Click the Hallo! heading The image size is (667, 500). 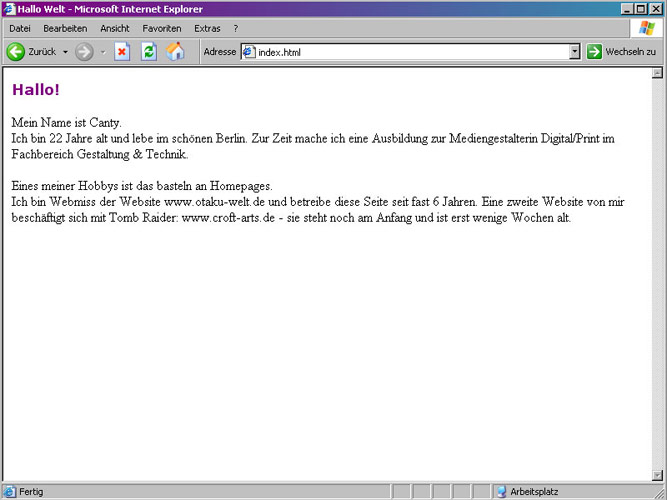coord(36,90)
